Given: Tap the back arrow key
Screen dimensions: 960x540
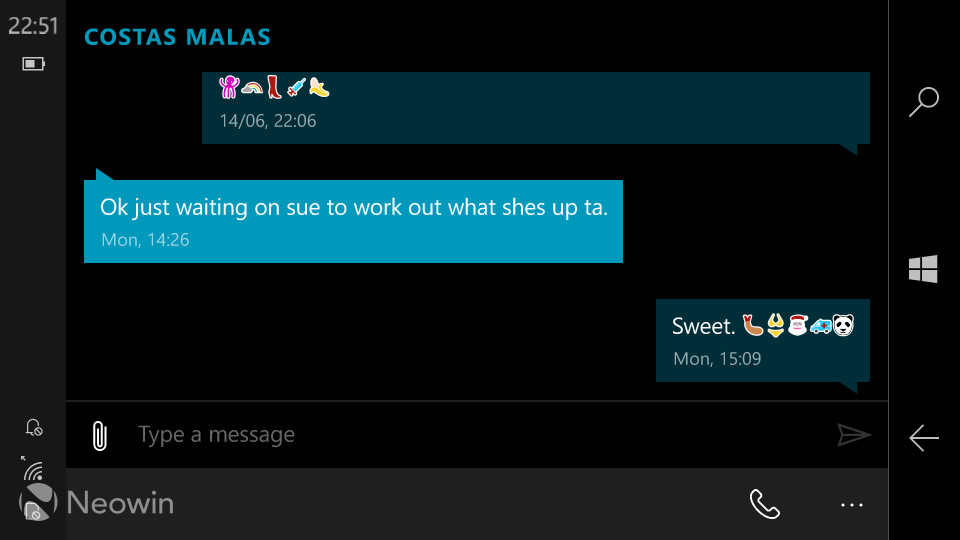Looking at the screenshot, I should tap(924, 438).
